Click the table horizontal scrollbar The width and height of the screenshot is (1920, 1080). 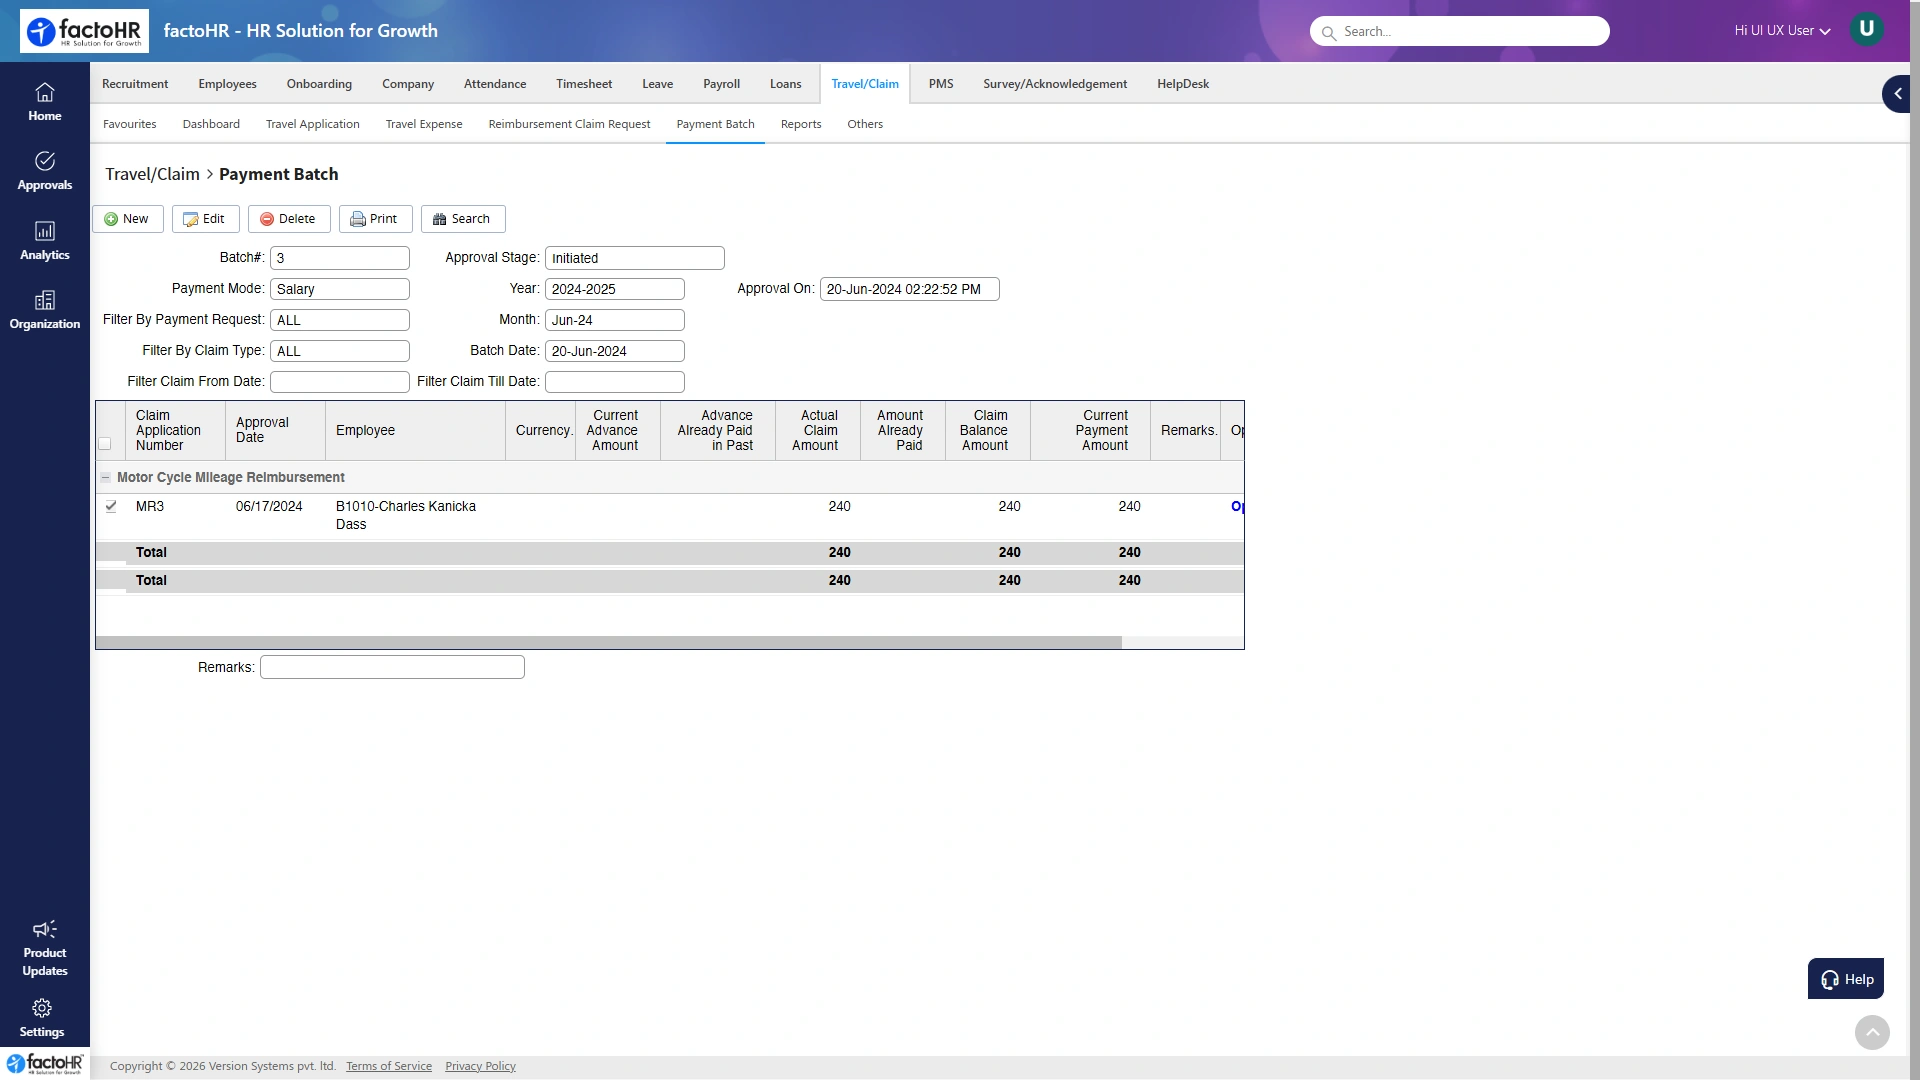(609, 643)
